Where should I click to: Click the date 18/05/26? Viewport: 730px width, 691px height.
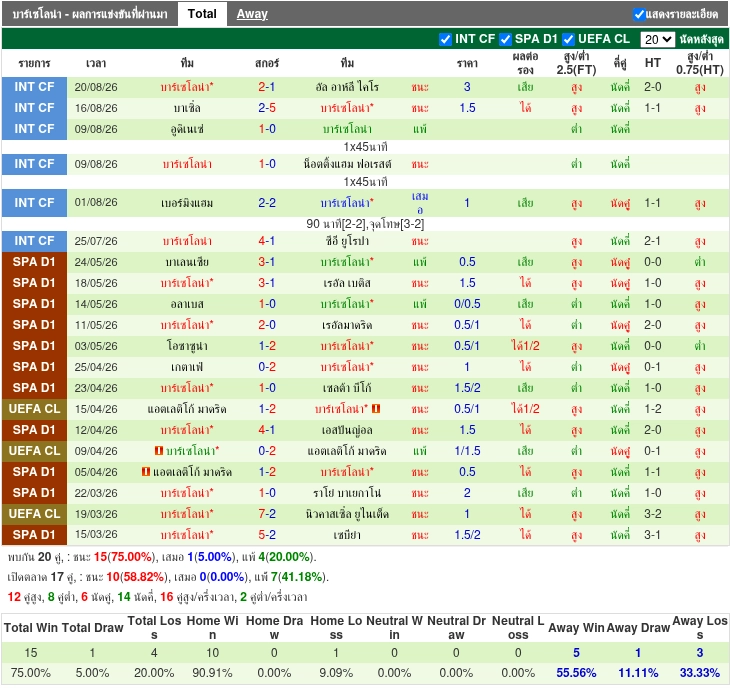pos(96,283)
